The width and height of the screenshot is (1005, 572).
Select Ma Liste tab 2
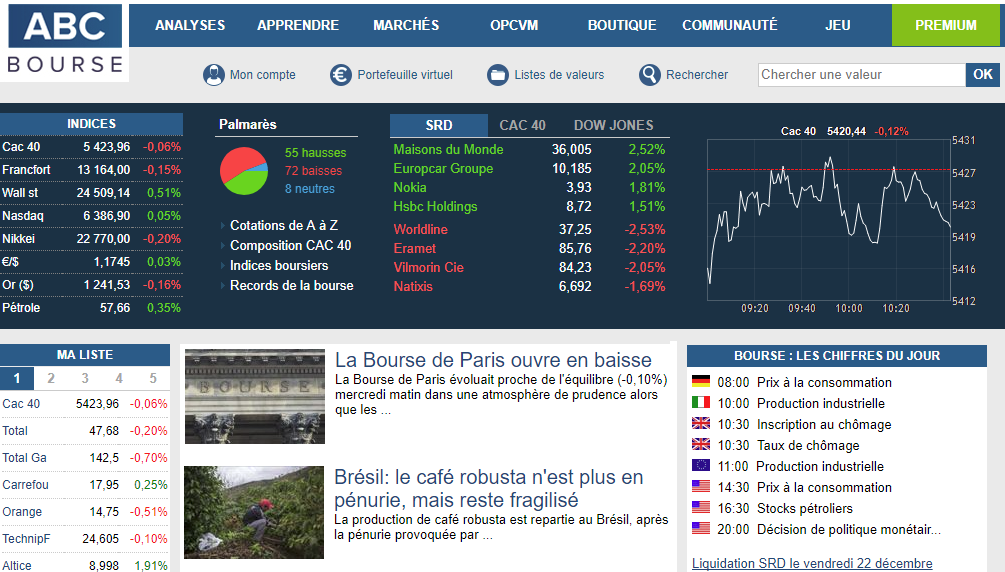coord(51,378)
